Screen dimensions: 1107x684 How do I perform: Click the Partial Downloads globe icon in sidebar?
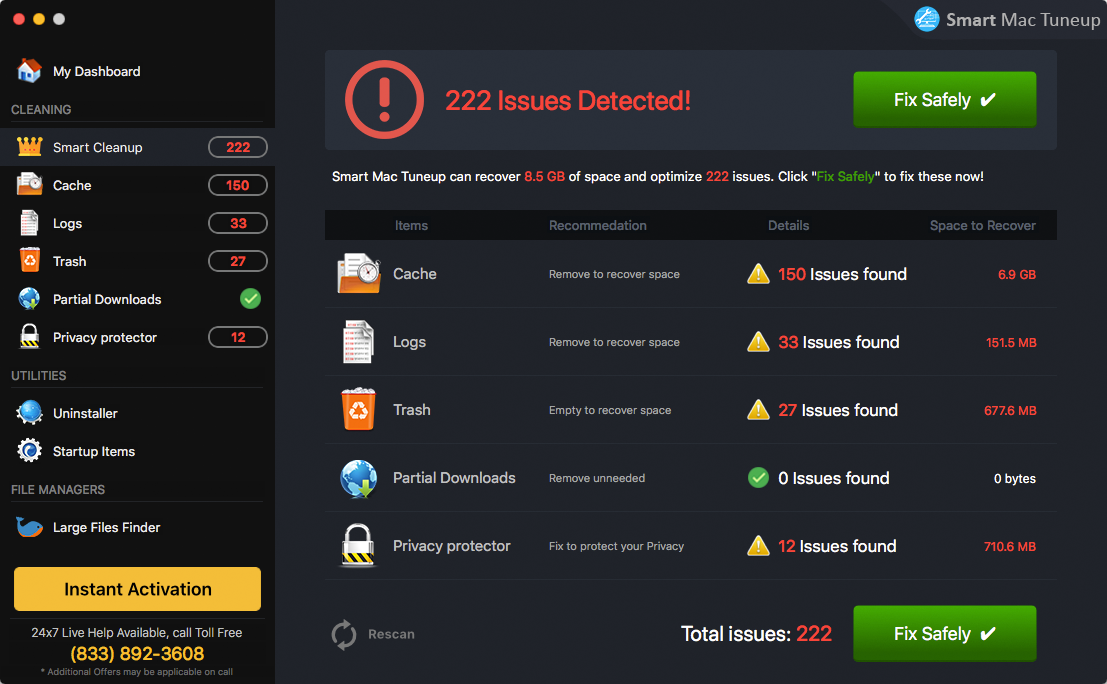pyautogui.click(x=30, y=299)
